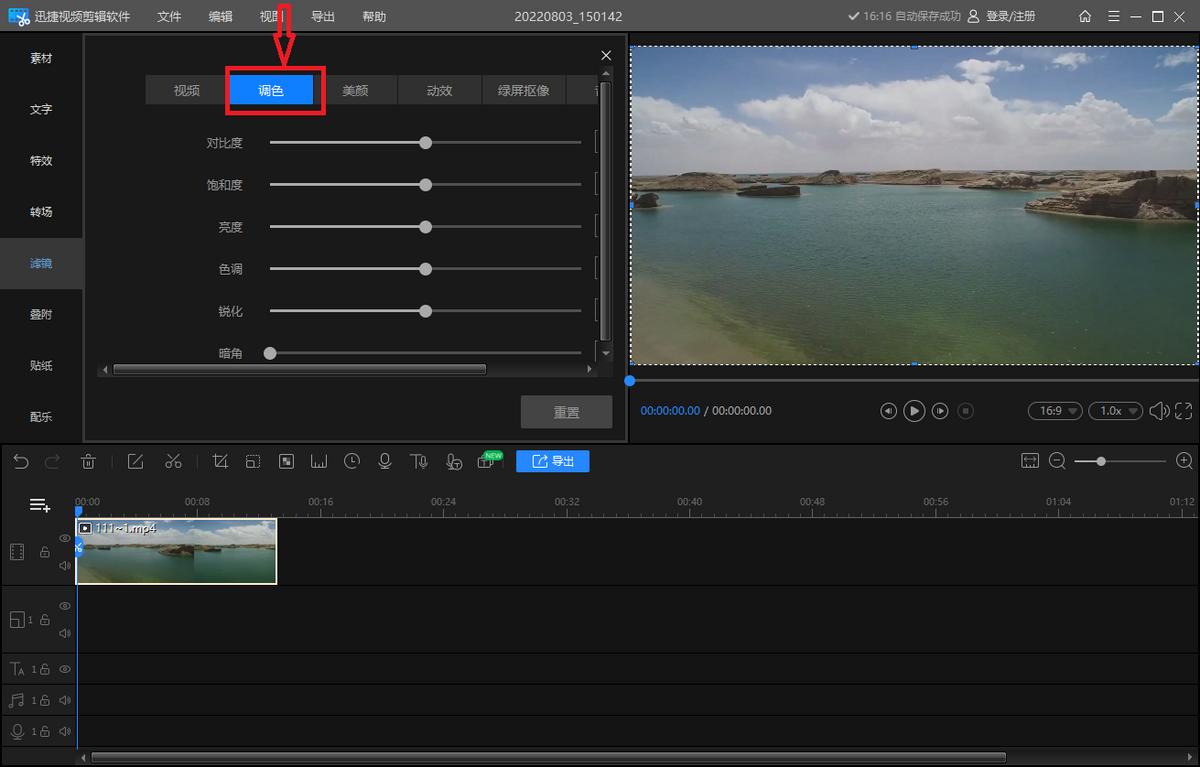Click the scissors split tool in toolbar

(x=173, y=461)
